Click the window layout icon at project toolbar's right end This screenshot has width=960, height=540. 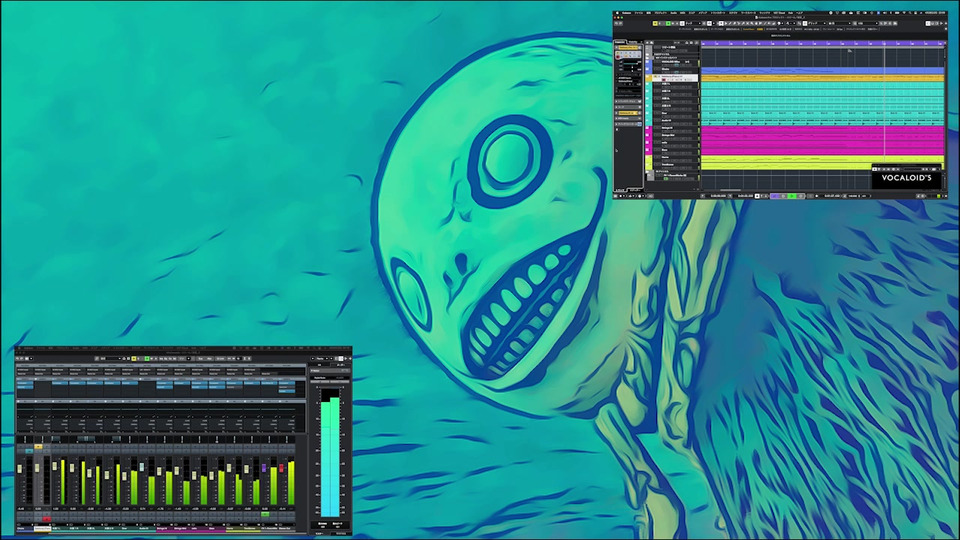click(x=928, y=23)
